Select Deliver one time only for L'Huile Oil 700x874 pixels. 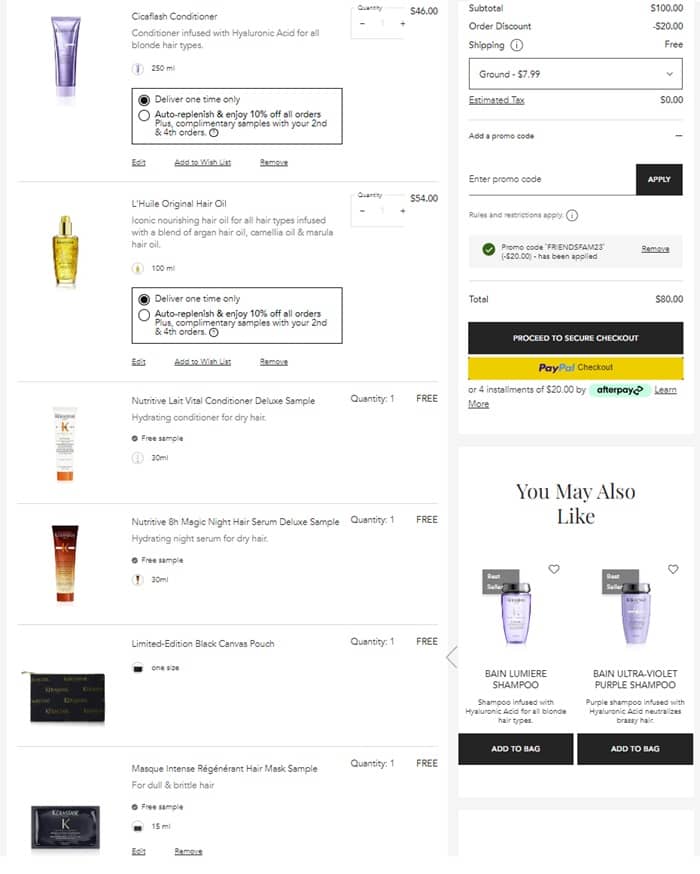[x=144, y=299]
